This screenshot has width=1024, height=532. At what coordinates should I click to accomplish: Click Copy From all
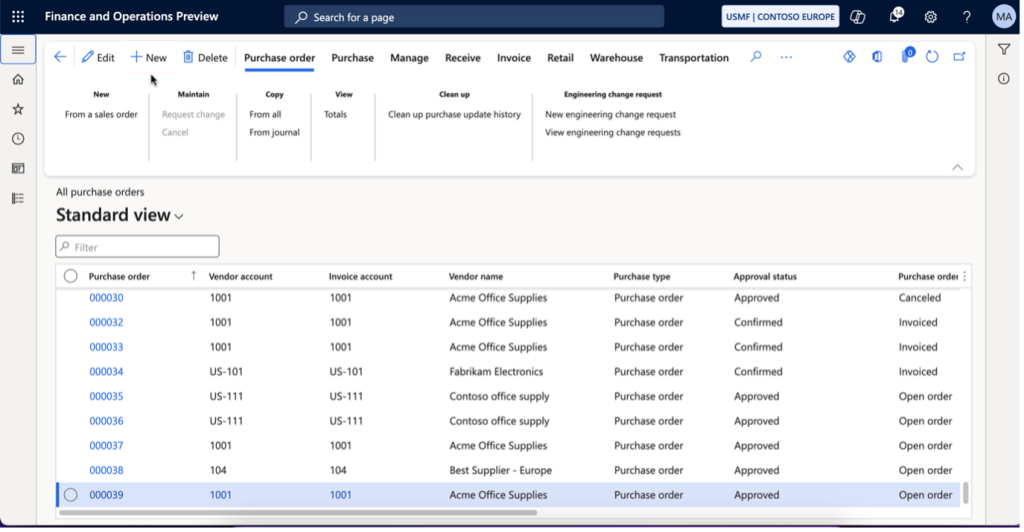pyautogui.click(x=265, y=114)
